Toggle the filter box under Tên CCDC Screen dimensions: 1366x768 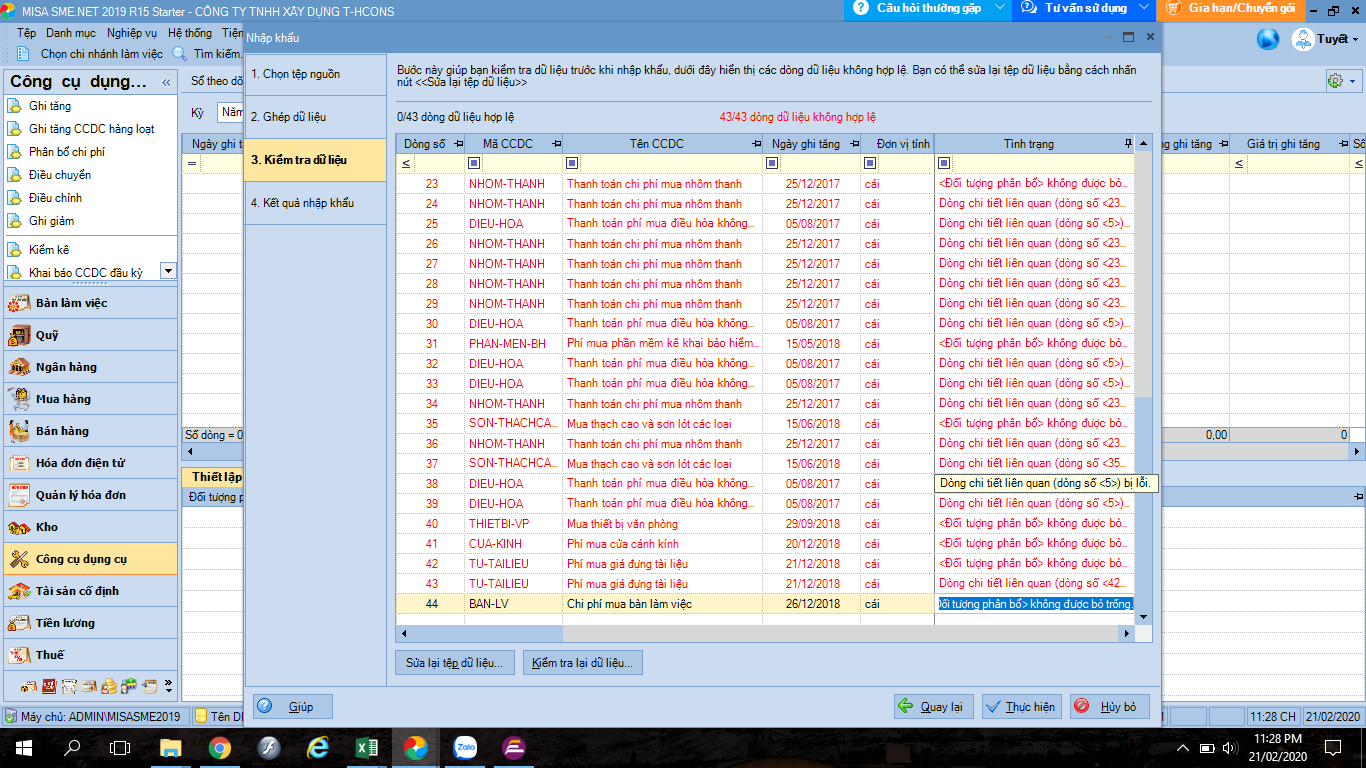pyautogui.click(x=573, y=163)
